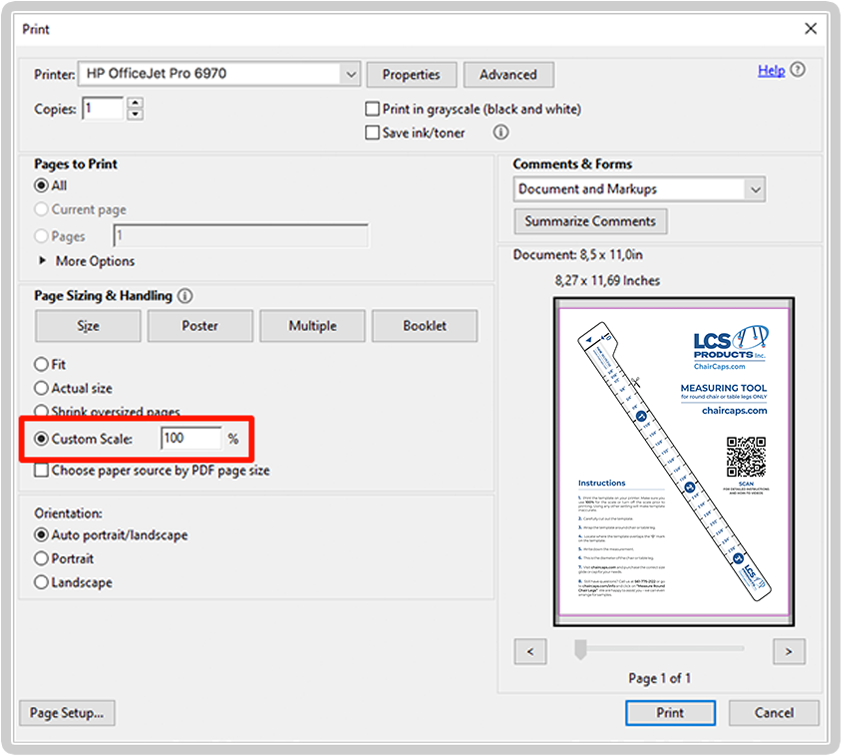The width and height of the screenshot is (841, 756).
Task: Choose the Pages range radio button
Action: click(41, 236)
